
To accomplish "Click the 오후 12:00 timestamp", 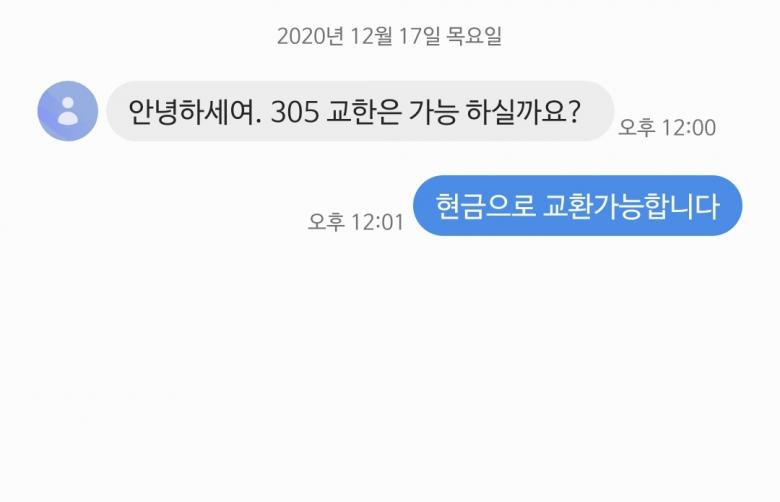I will (x=667, y=128).
